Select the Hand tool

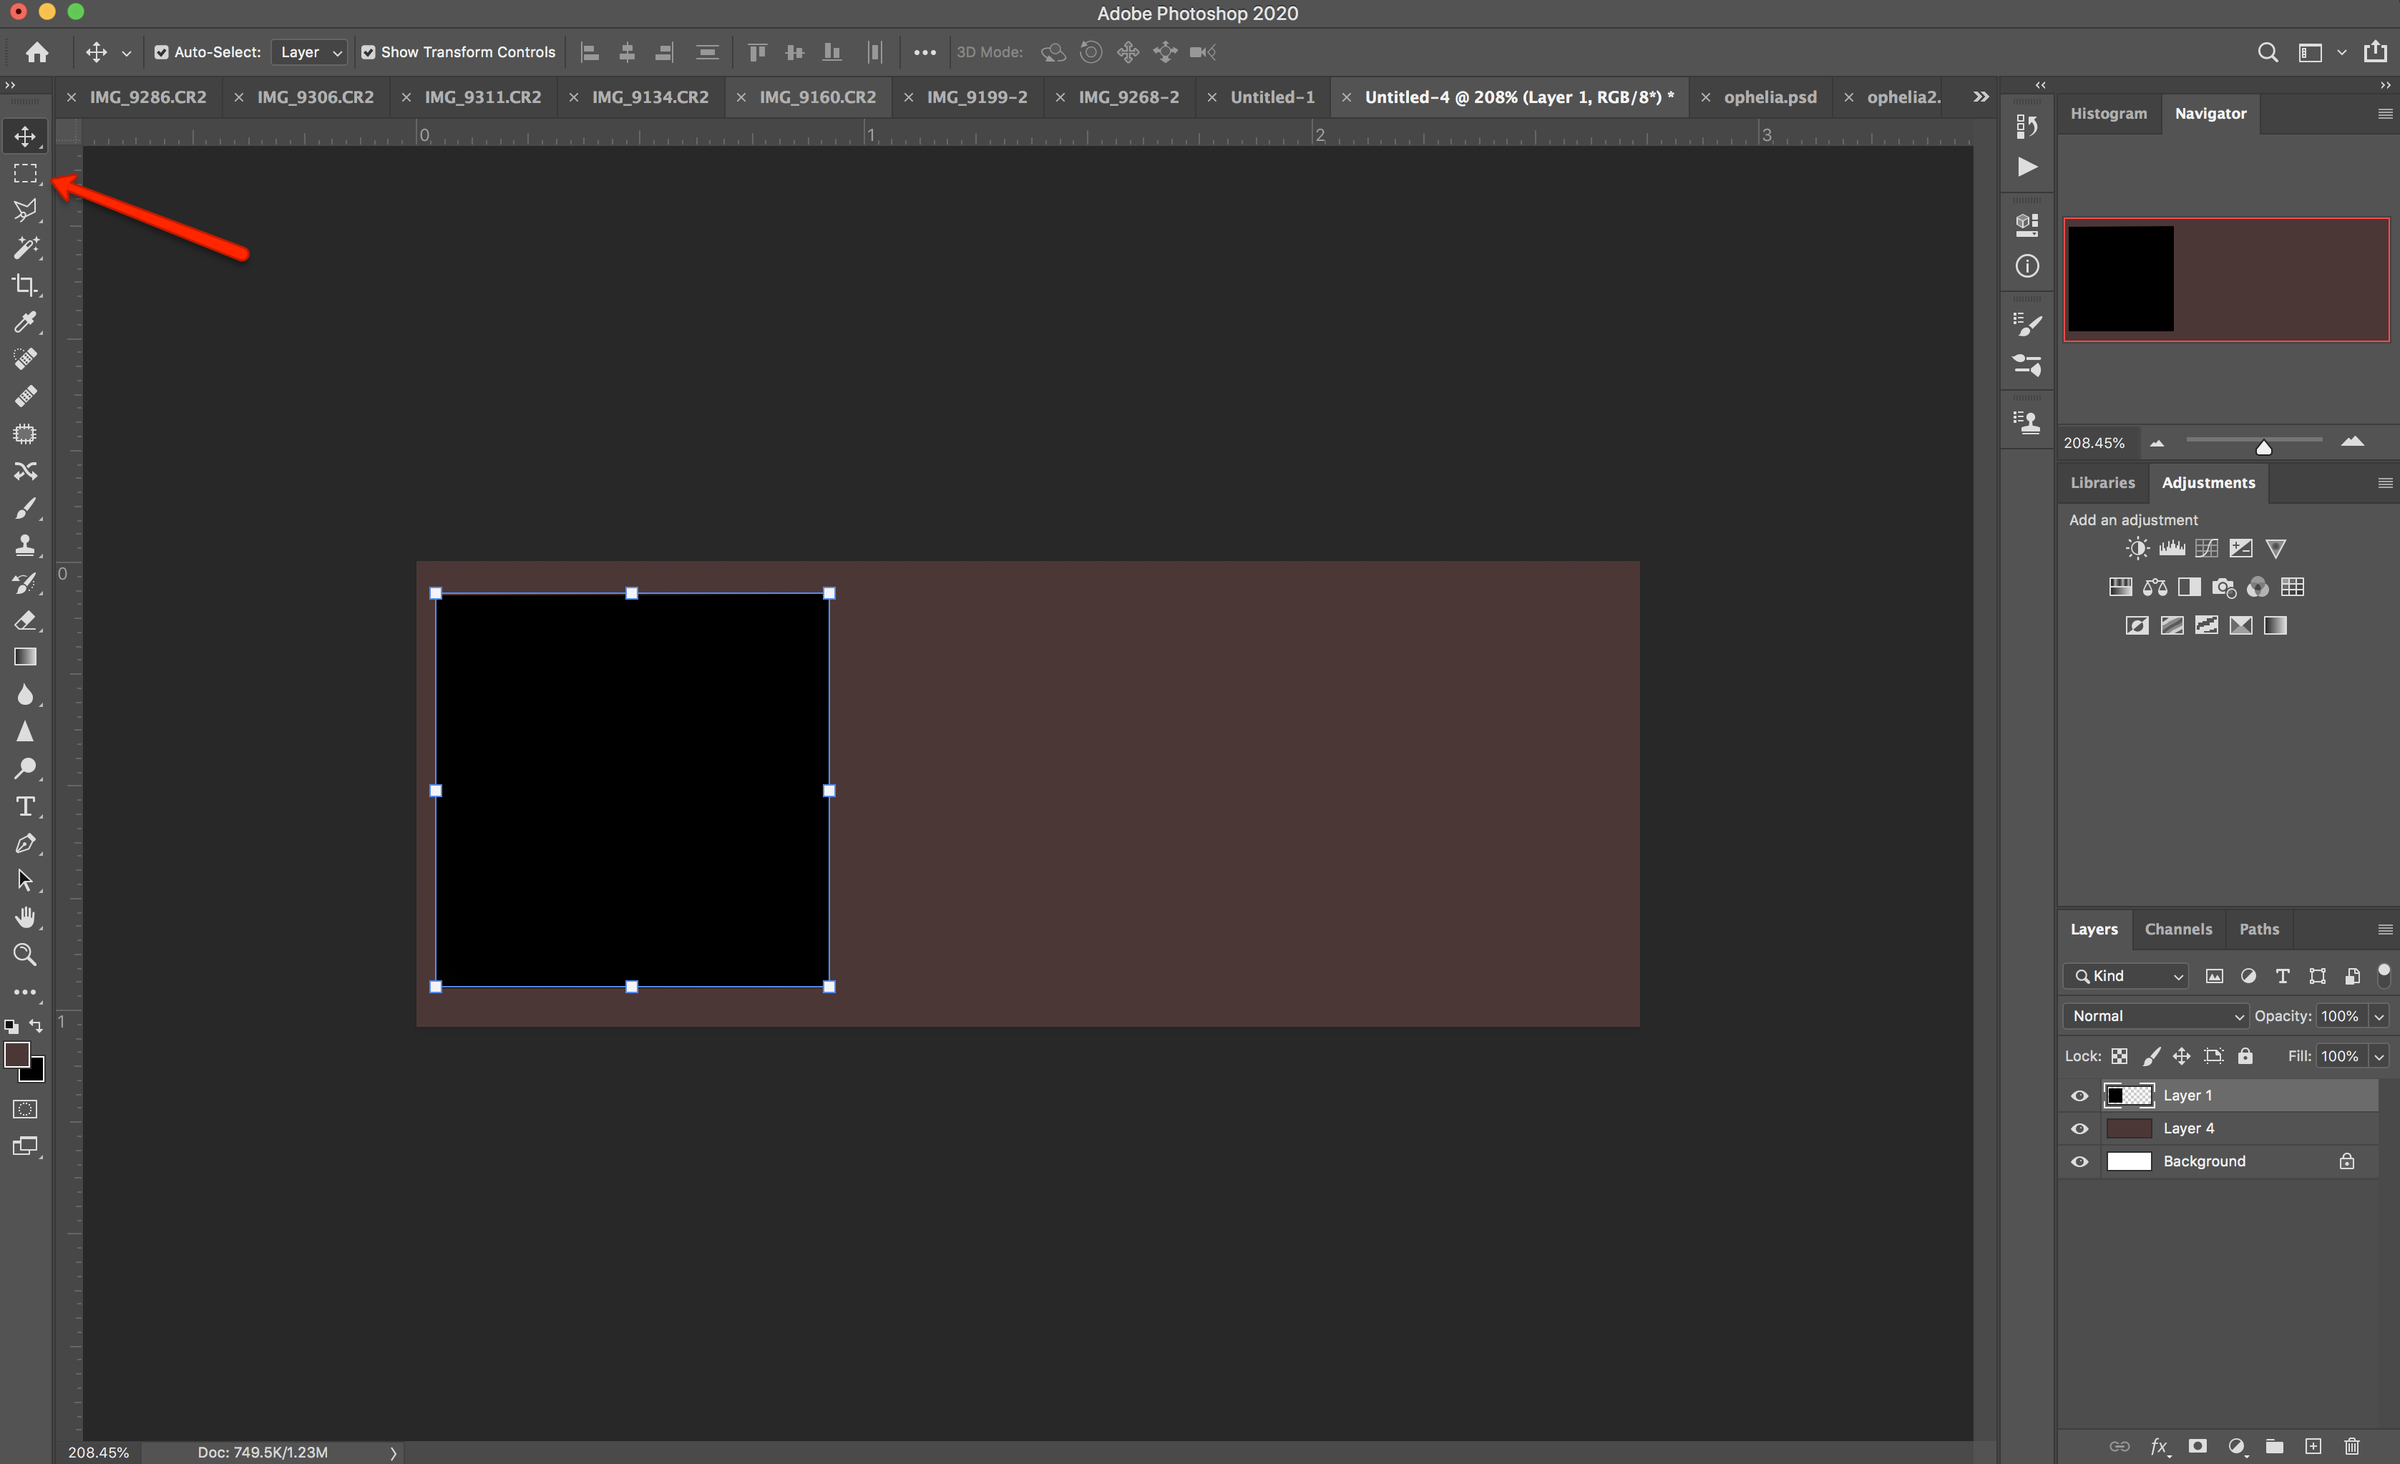[25, 917]
